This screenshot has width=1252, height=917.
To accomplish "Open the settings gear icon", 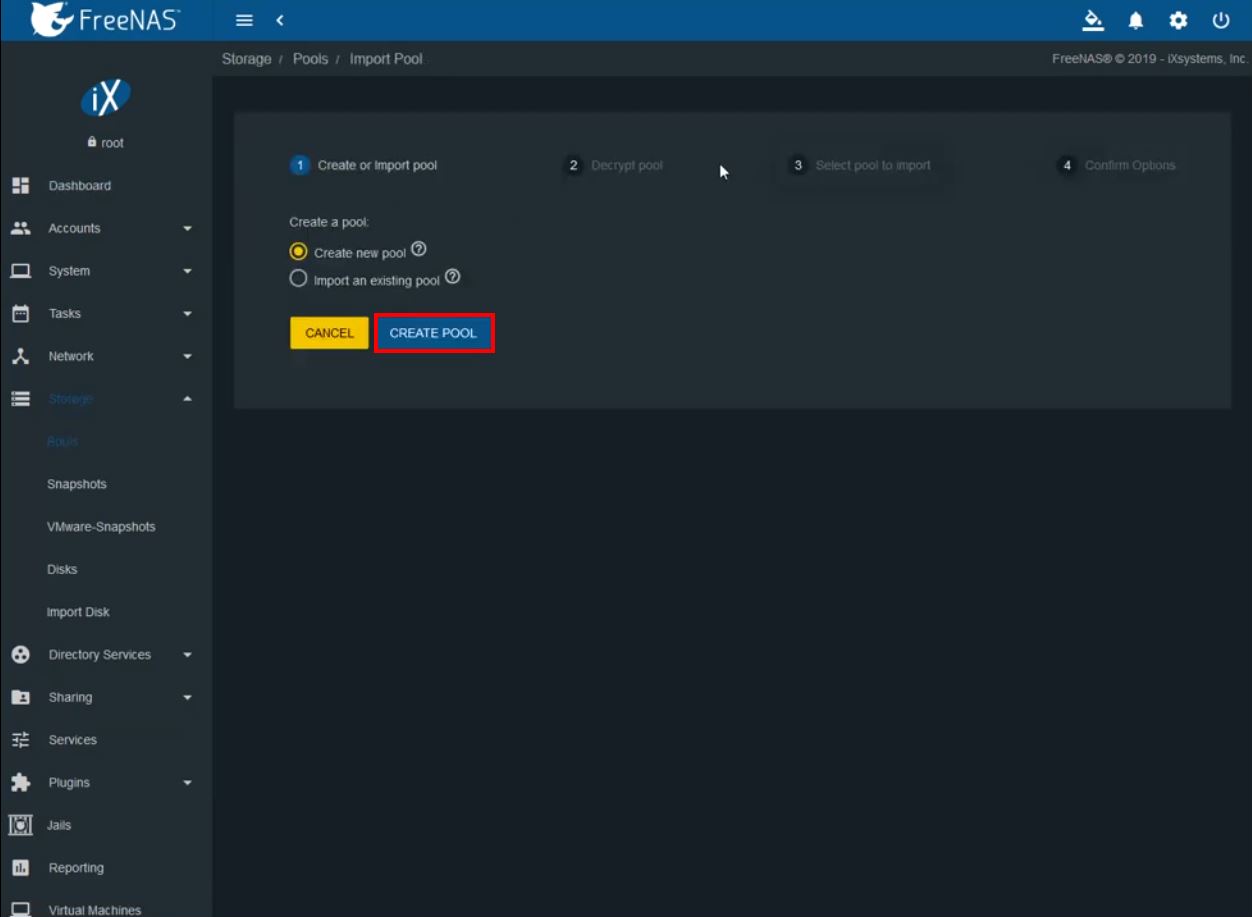I will (x=1178, y=20).
